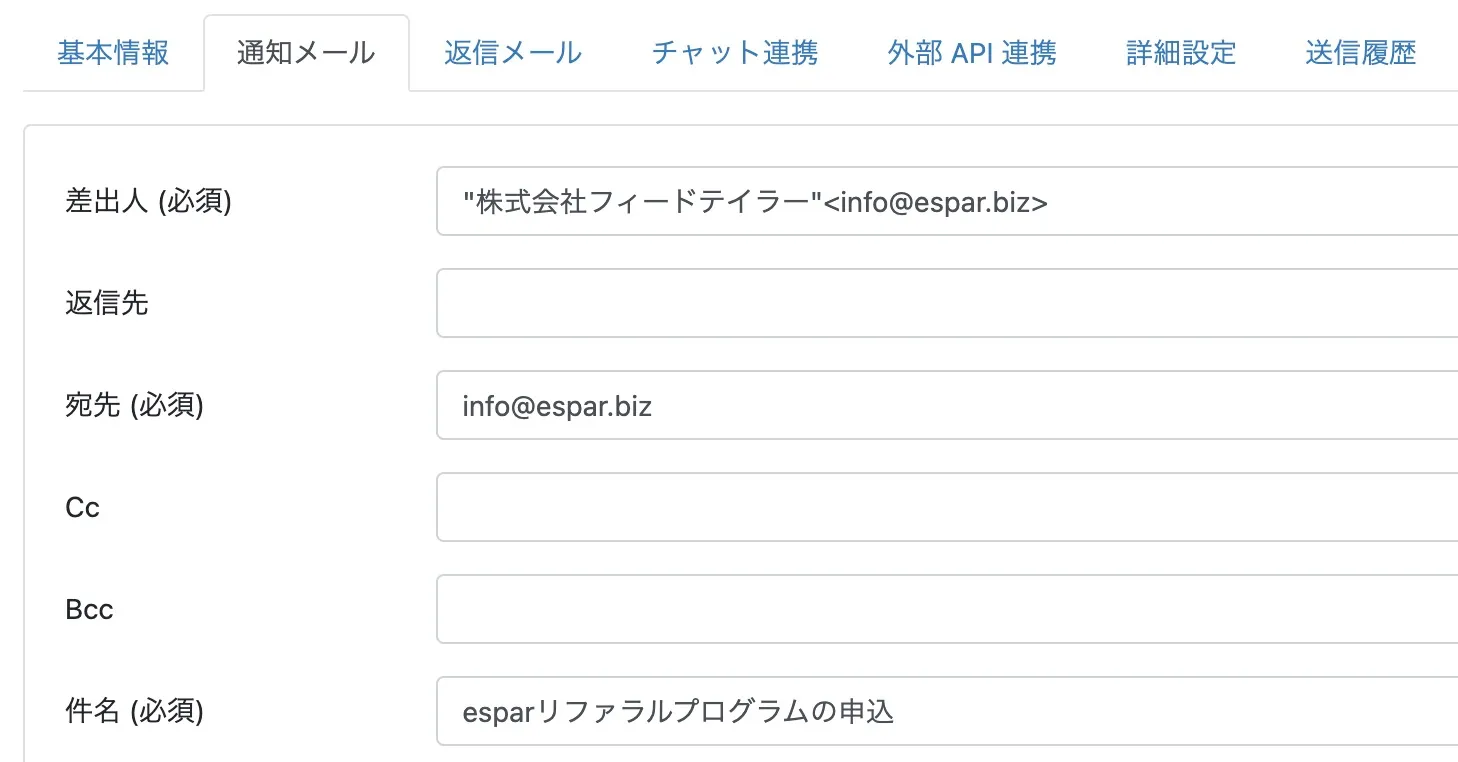The image size is (1458, 762).
Task: Switch to the 詳細設定 tab
Action: click(1181, 52)
